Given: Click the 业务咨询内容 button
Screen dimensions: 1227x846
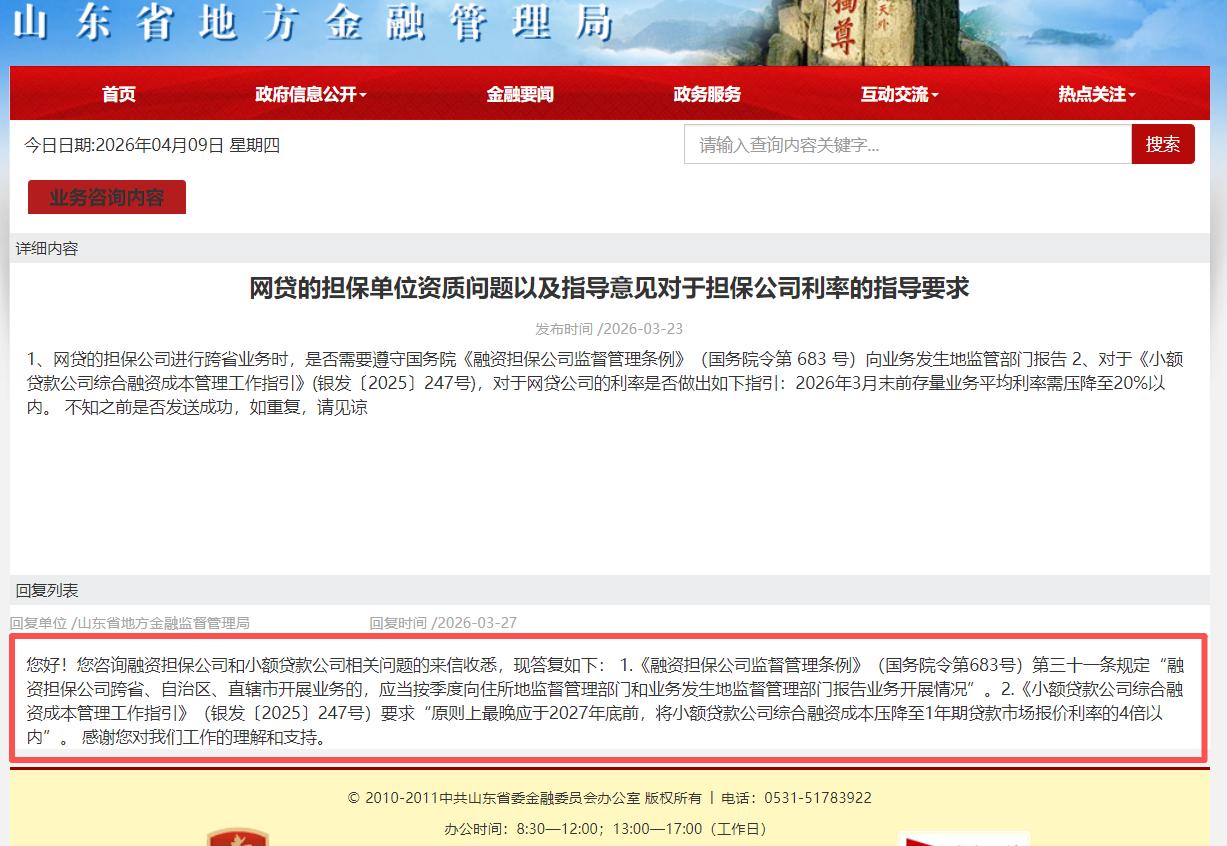Looking at the screenshot, I should 107,198.
